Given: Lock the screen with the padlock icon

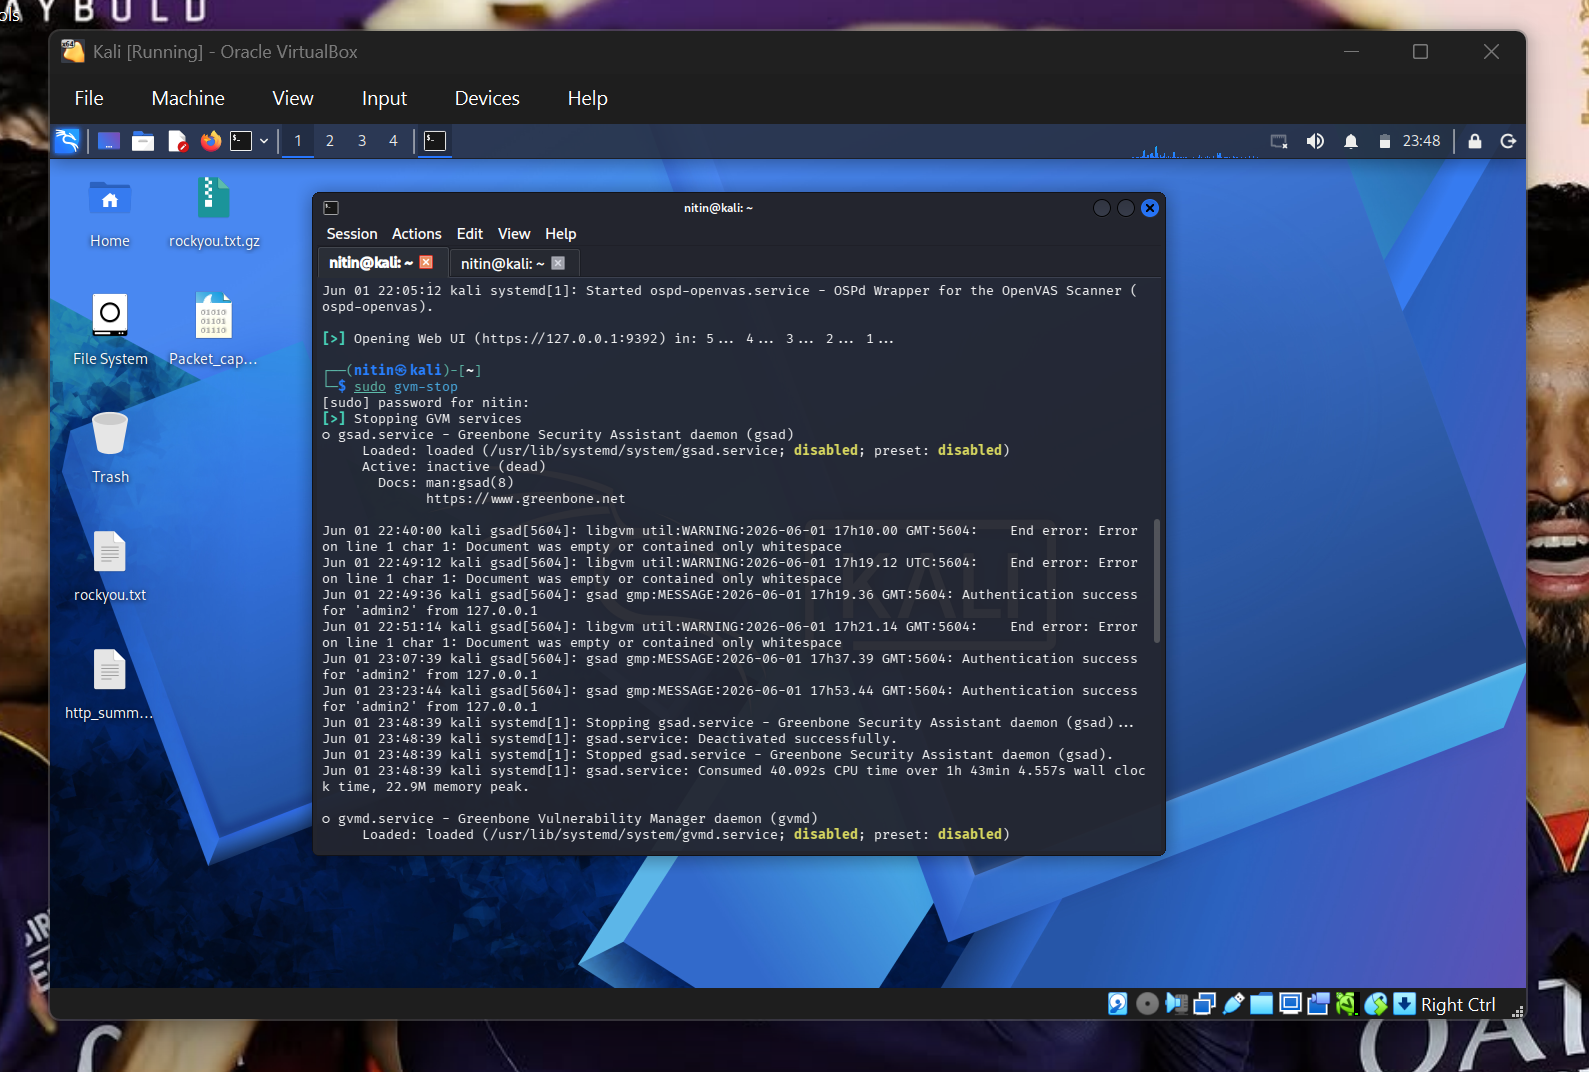Looking at the screenshot, I should tap(1475, 141).
